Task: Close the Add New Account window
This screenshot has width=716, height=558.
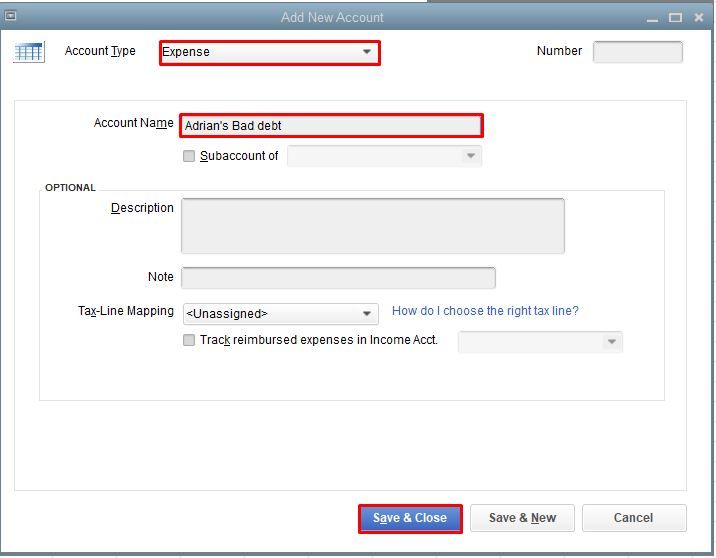Action: [x=699, y=17]
